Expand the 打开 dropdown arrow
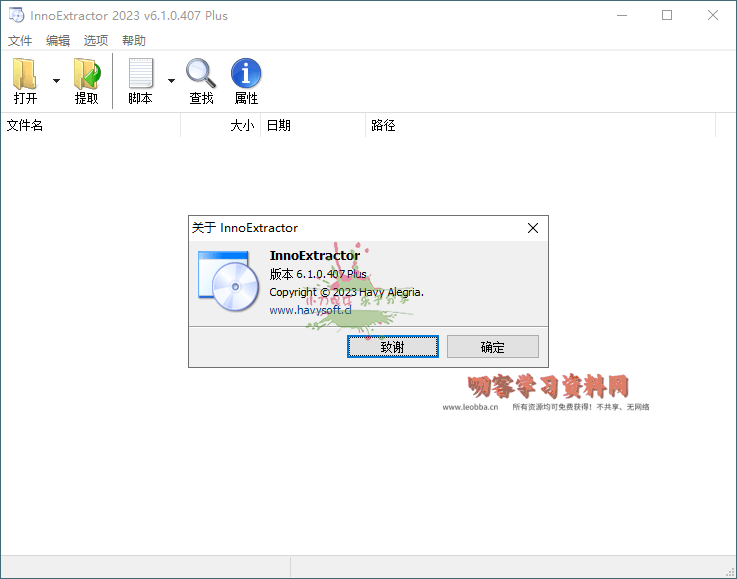The height and width of the screenshot is (579, 737). coord(56,81)
